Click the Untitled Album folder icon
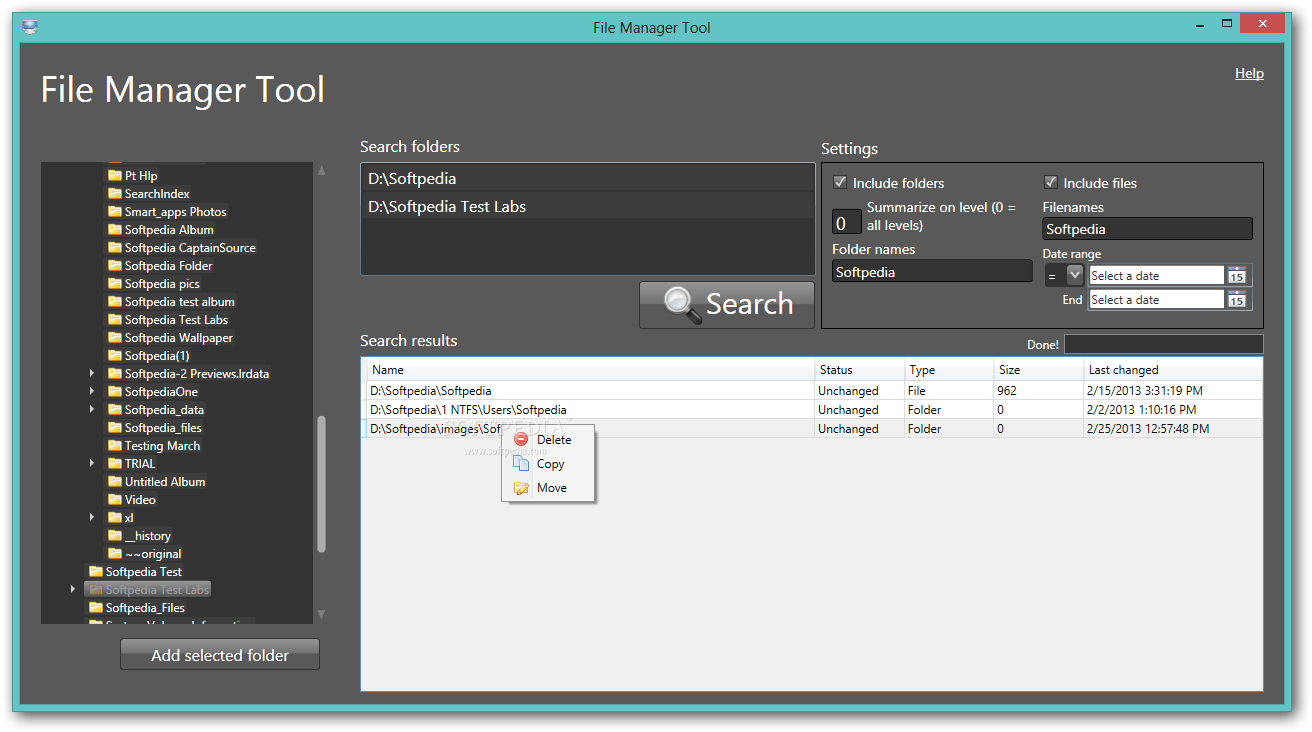This screenshot has height=732, width=1312. [x=115, y=482]
